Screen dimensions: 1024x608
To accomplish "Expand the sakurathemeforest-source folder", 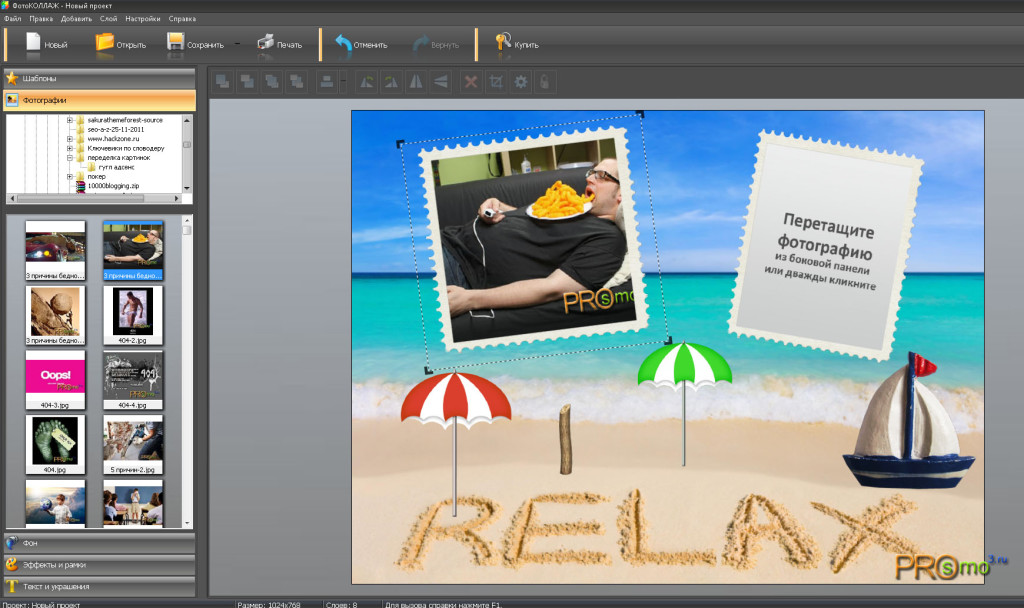I will click(x=71, y=120).
